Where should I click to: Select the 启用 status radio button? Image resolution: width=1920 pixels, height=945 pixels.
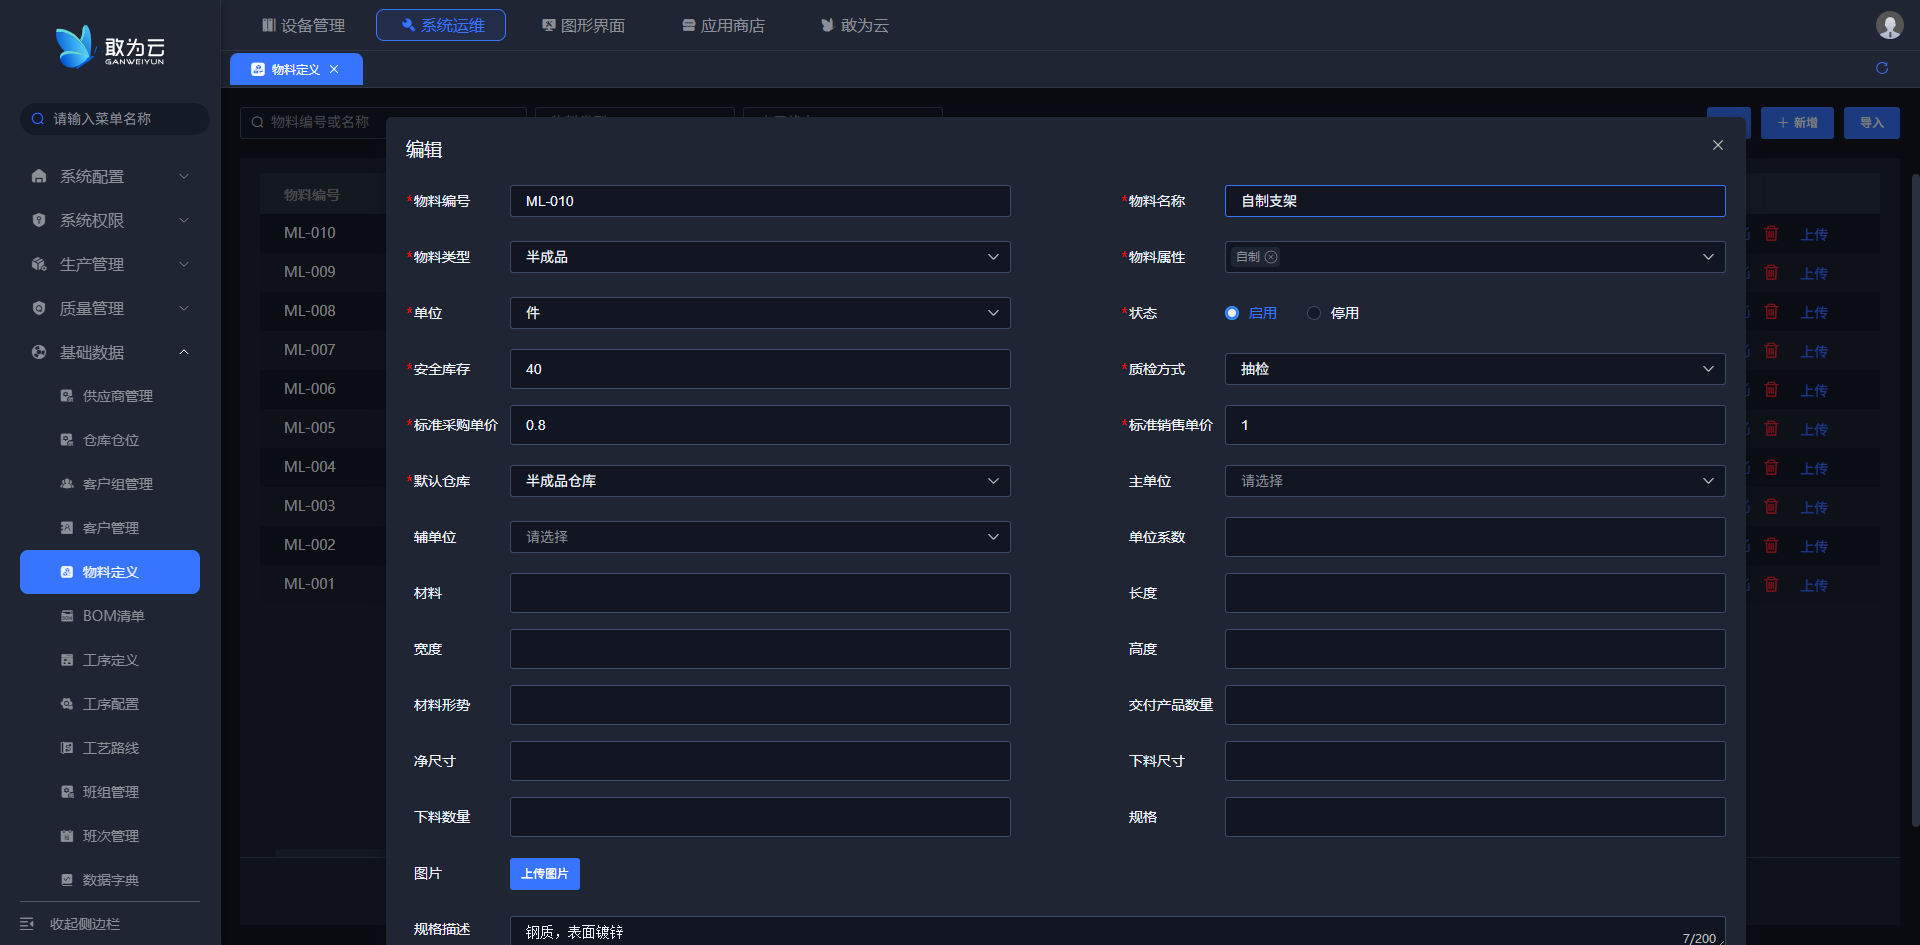tap(1232, 313)
